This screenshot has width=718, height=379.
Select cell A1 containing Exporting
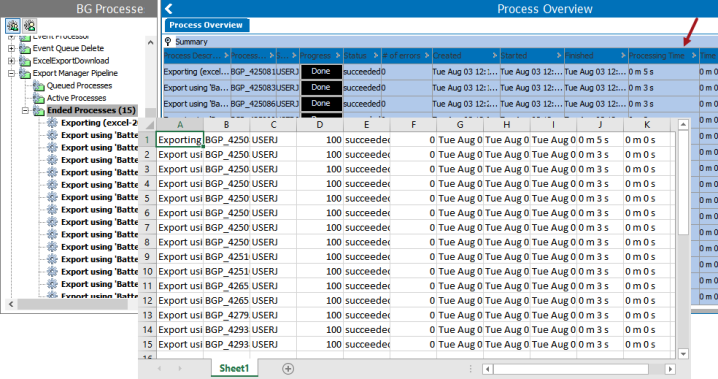click(180, 140)
